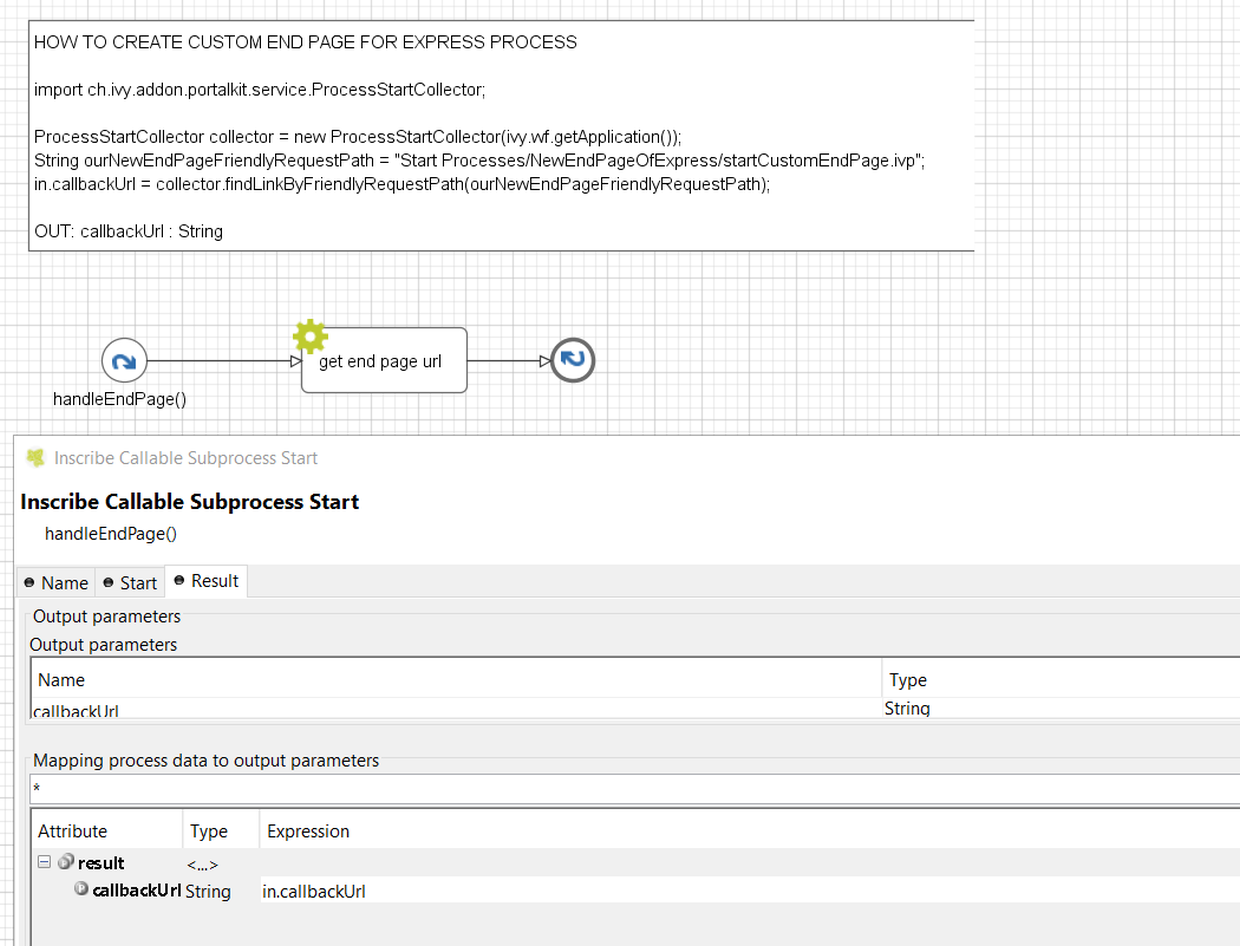
Task: Select the handleEndPage() label under start event
Action: [120, 399]
